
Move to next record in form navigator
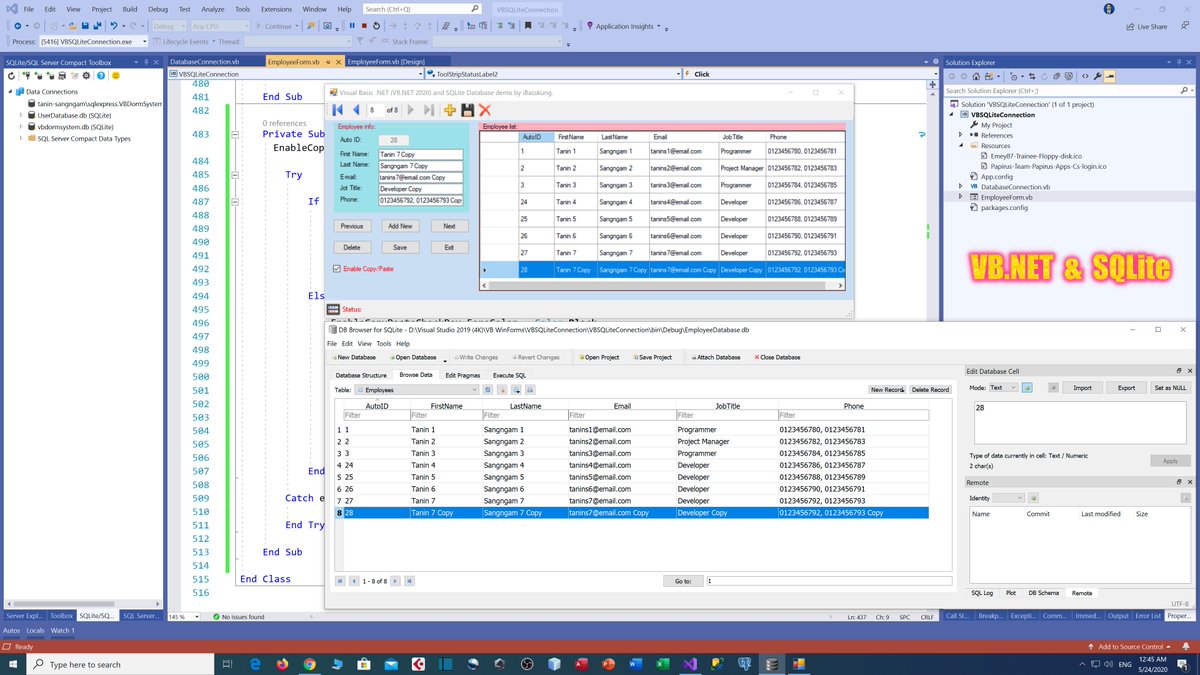(x=410, y=110)
